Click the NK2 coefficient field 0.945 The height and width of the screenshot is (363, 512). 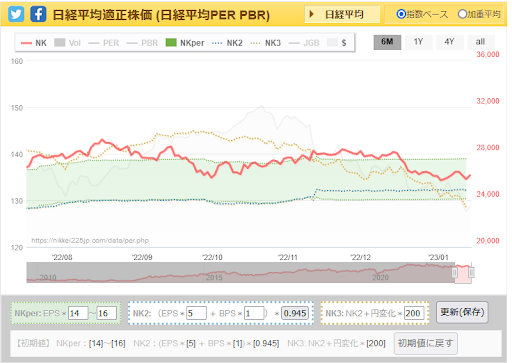[x=295, y=313]
